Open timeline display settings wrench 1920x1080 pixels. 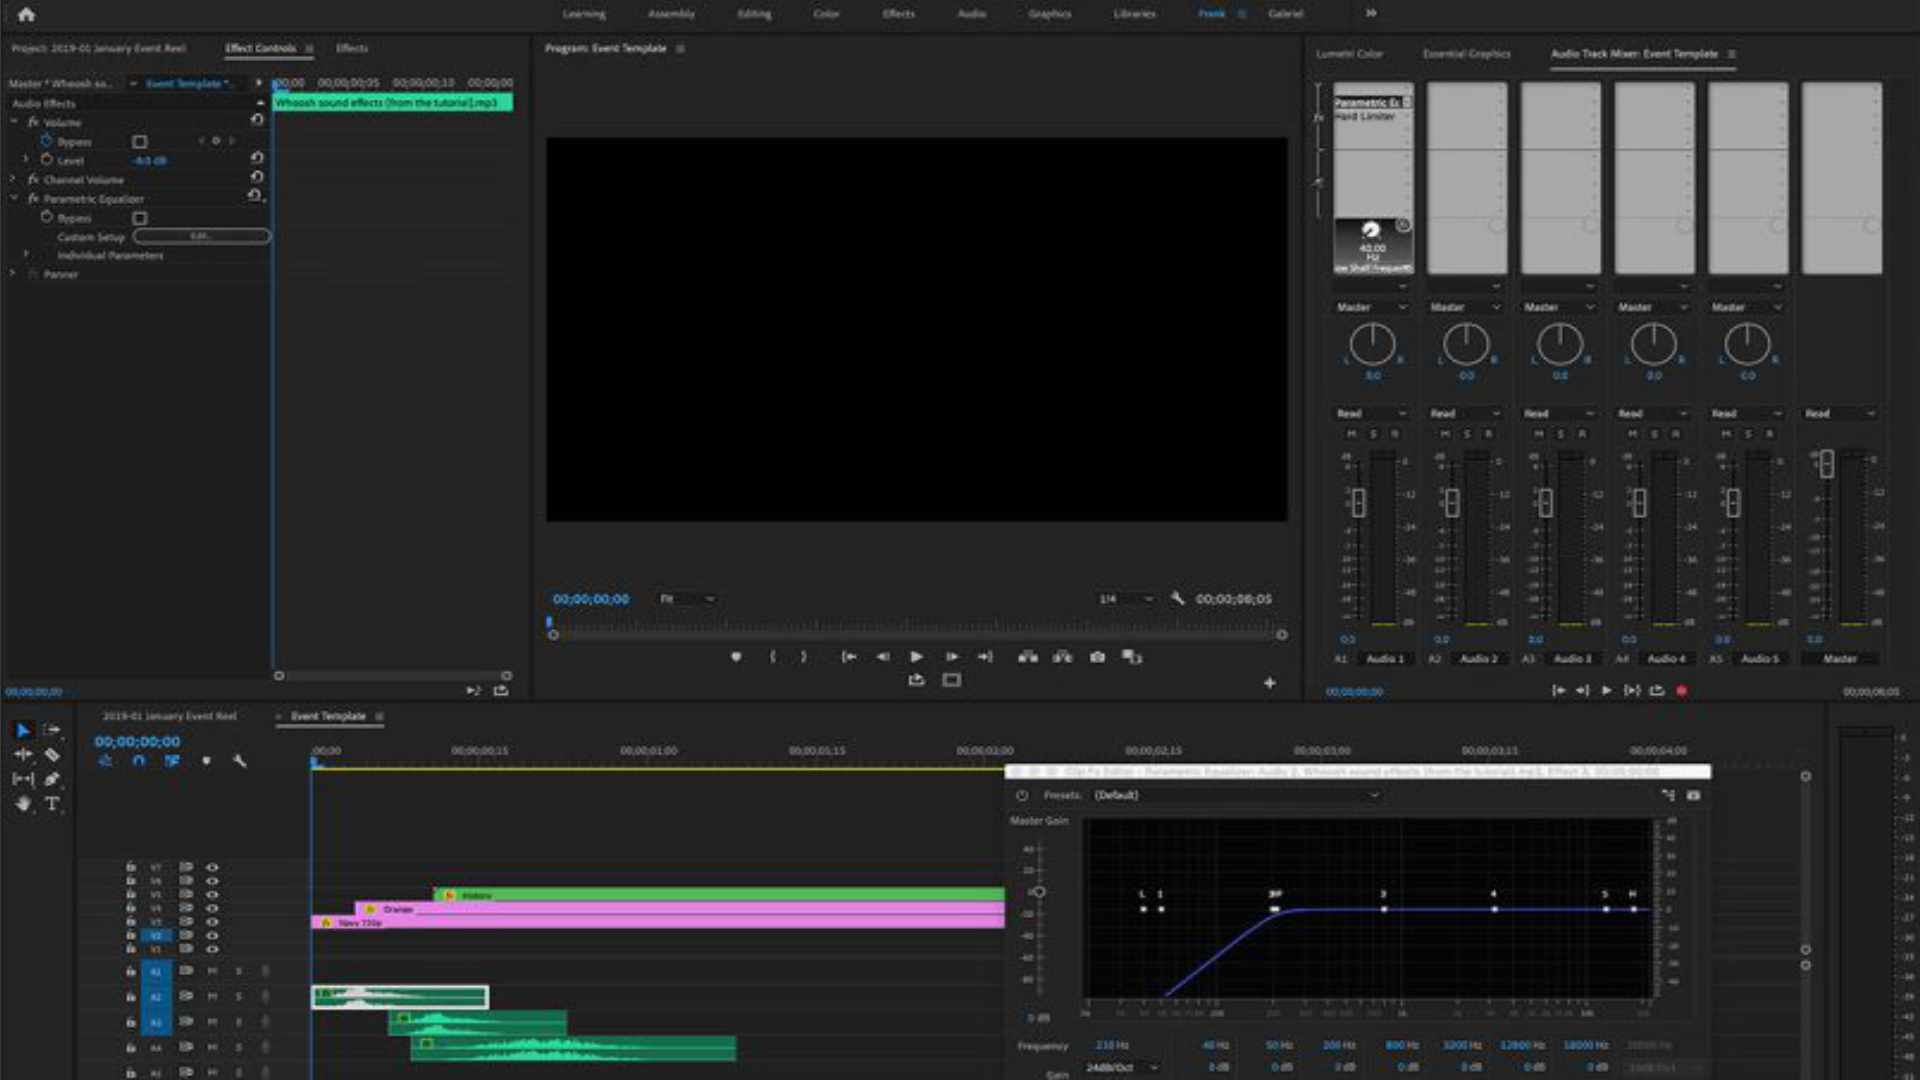click(x=240, y=761)
